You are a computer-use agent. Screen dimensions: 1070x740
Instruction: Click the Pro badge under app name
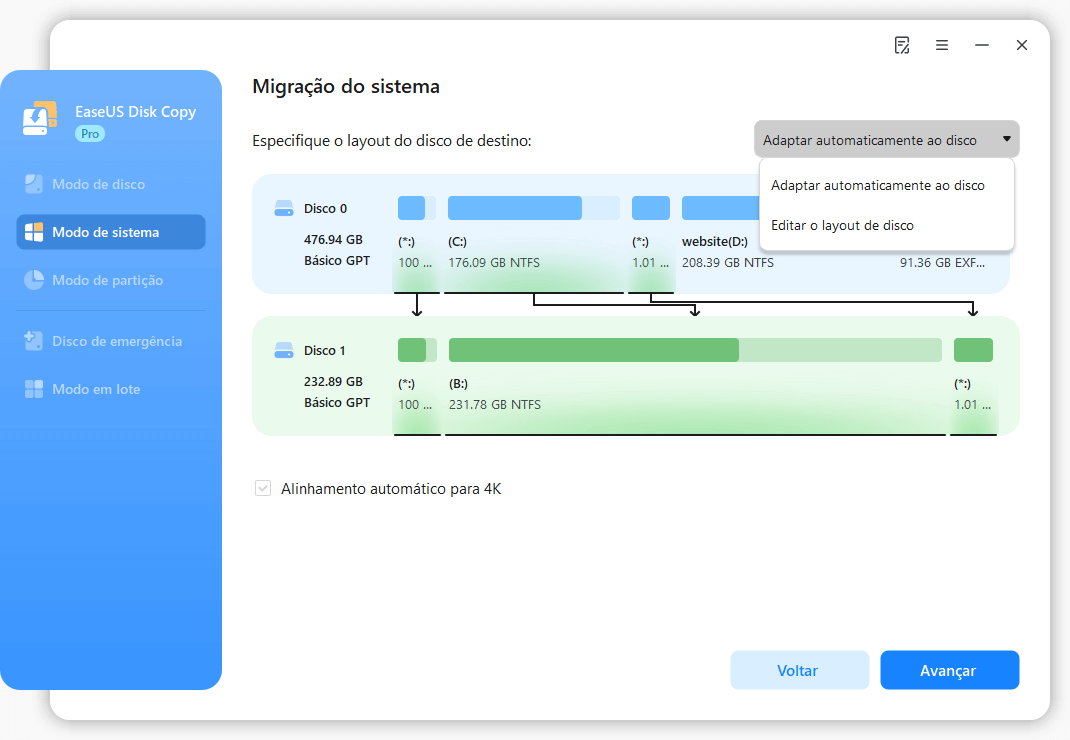point(90,133)
